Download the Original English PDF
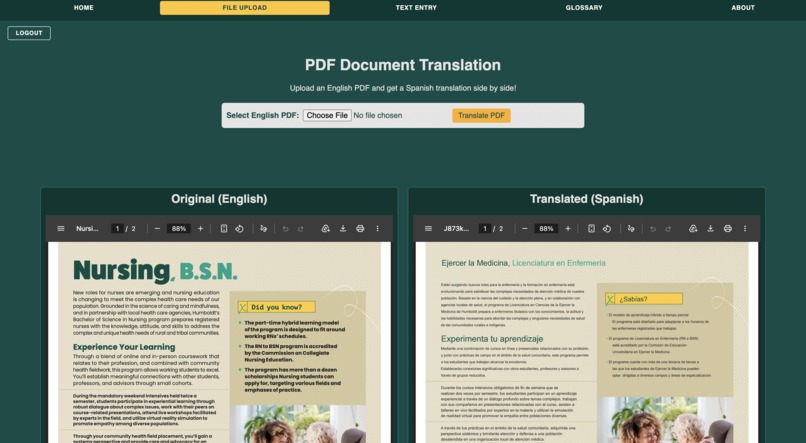Viewport: 806px width, 443px height. pyautogui.click(x=343, y=229)
